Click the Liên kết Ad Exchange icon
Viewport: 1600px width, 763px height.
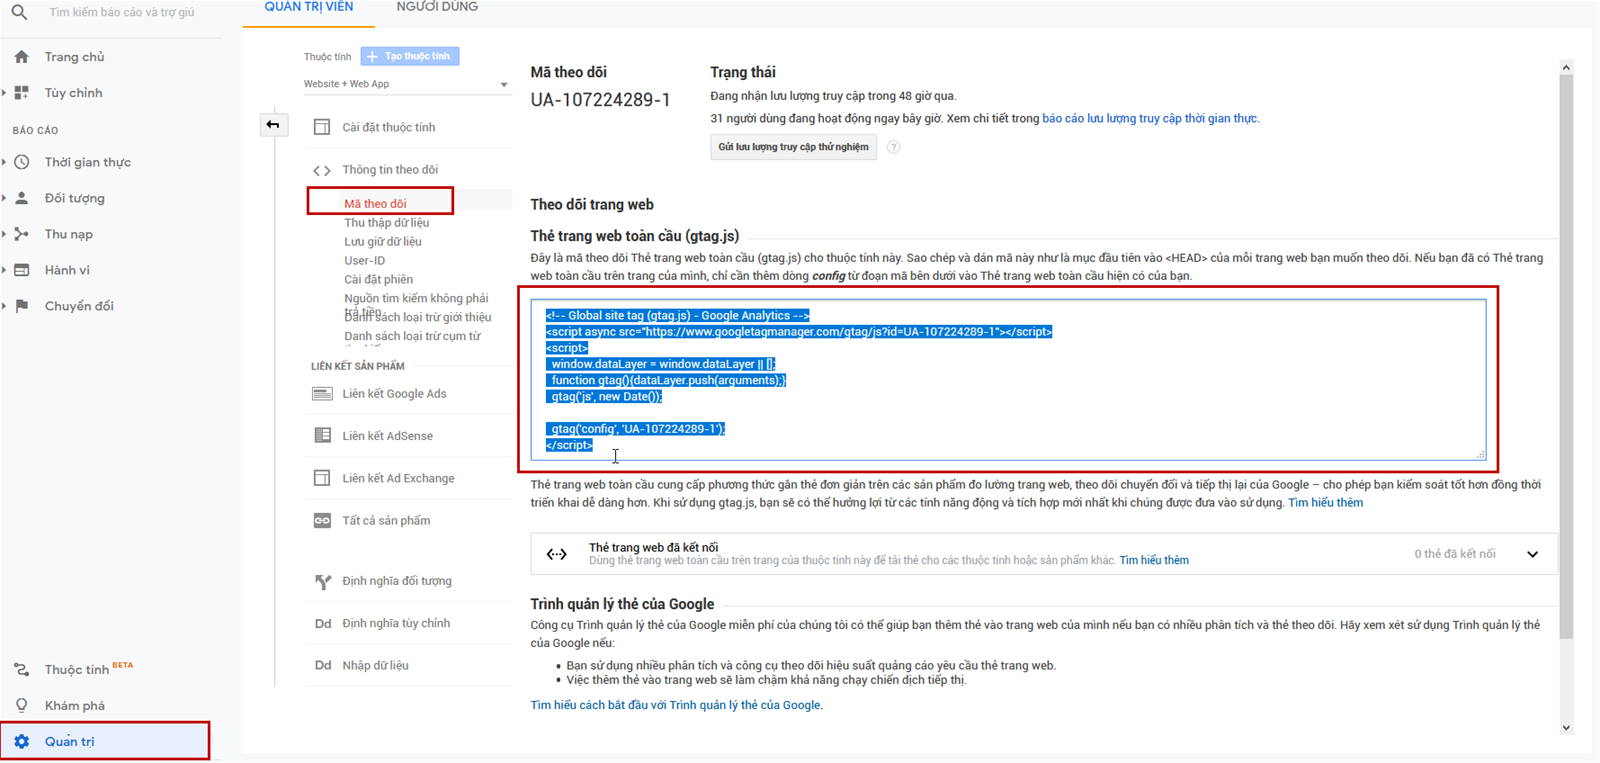322,478
